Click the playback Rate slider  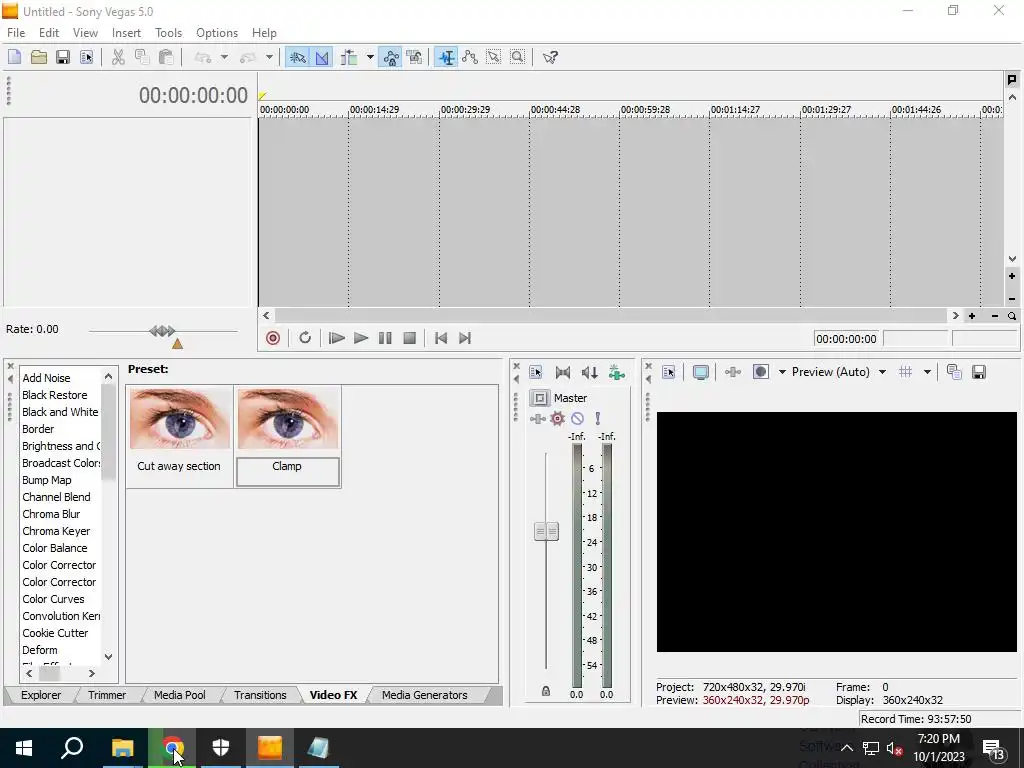pyautogui.click(x=163, y=331)
